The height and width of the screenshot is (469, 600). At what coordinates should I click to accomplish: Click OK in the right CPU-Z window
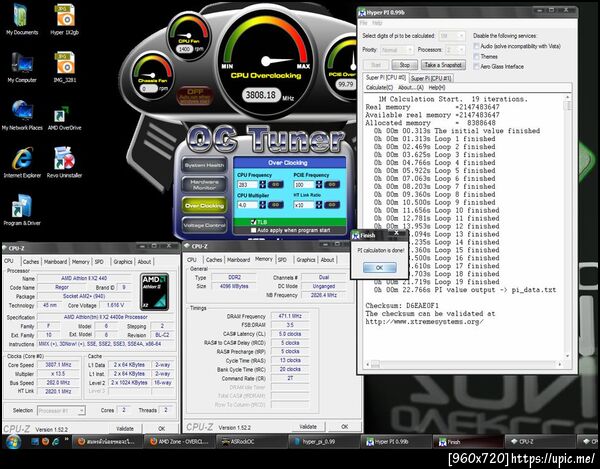344,427
